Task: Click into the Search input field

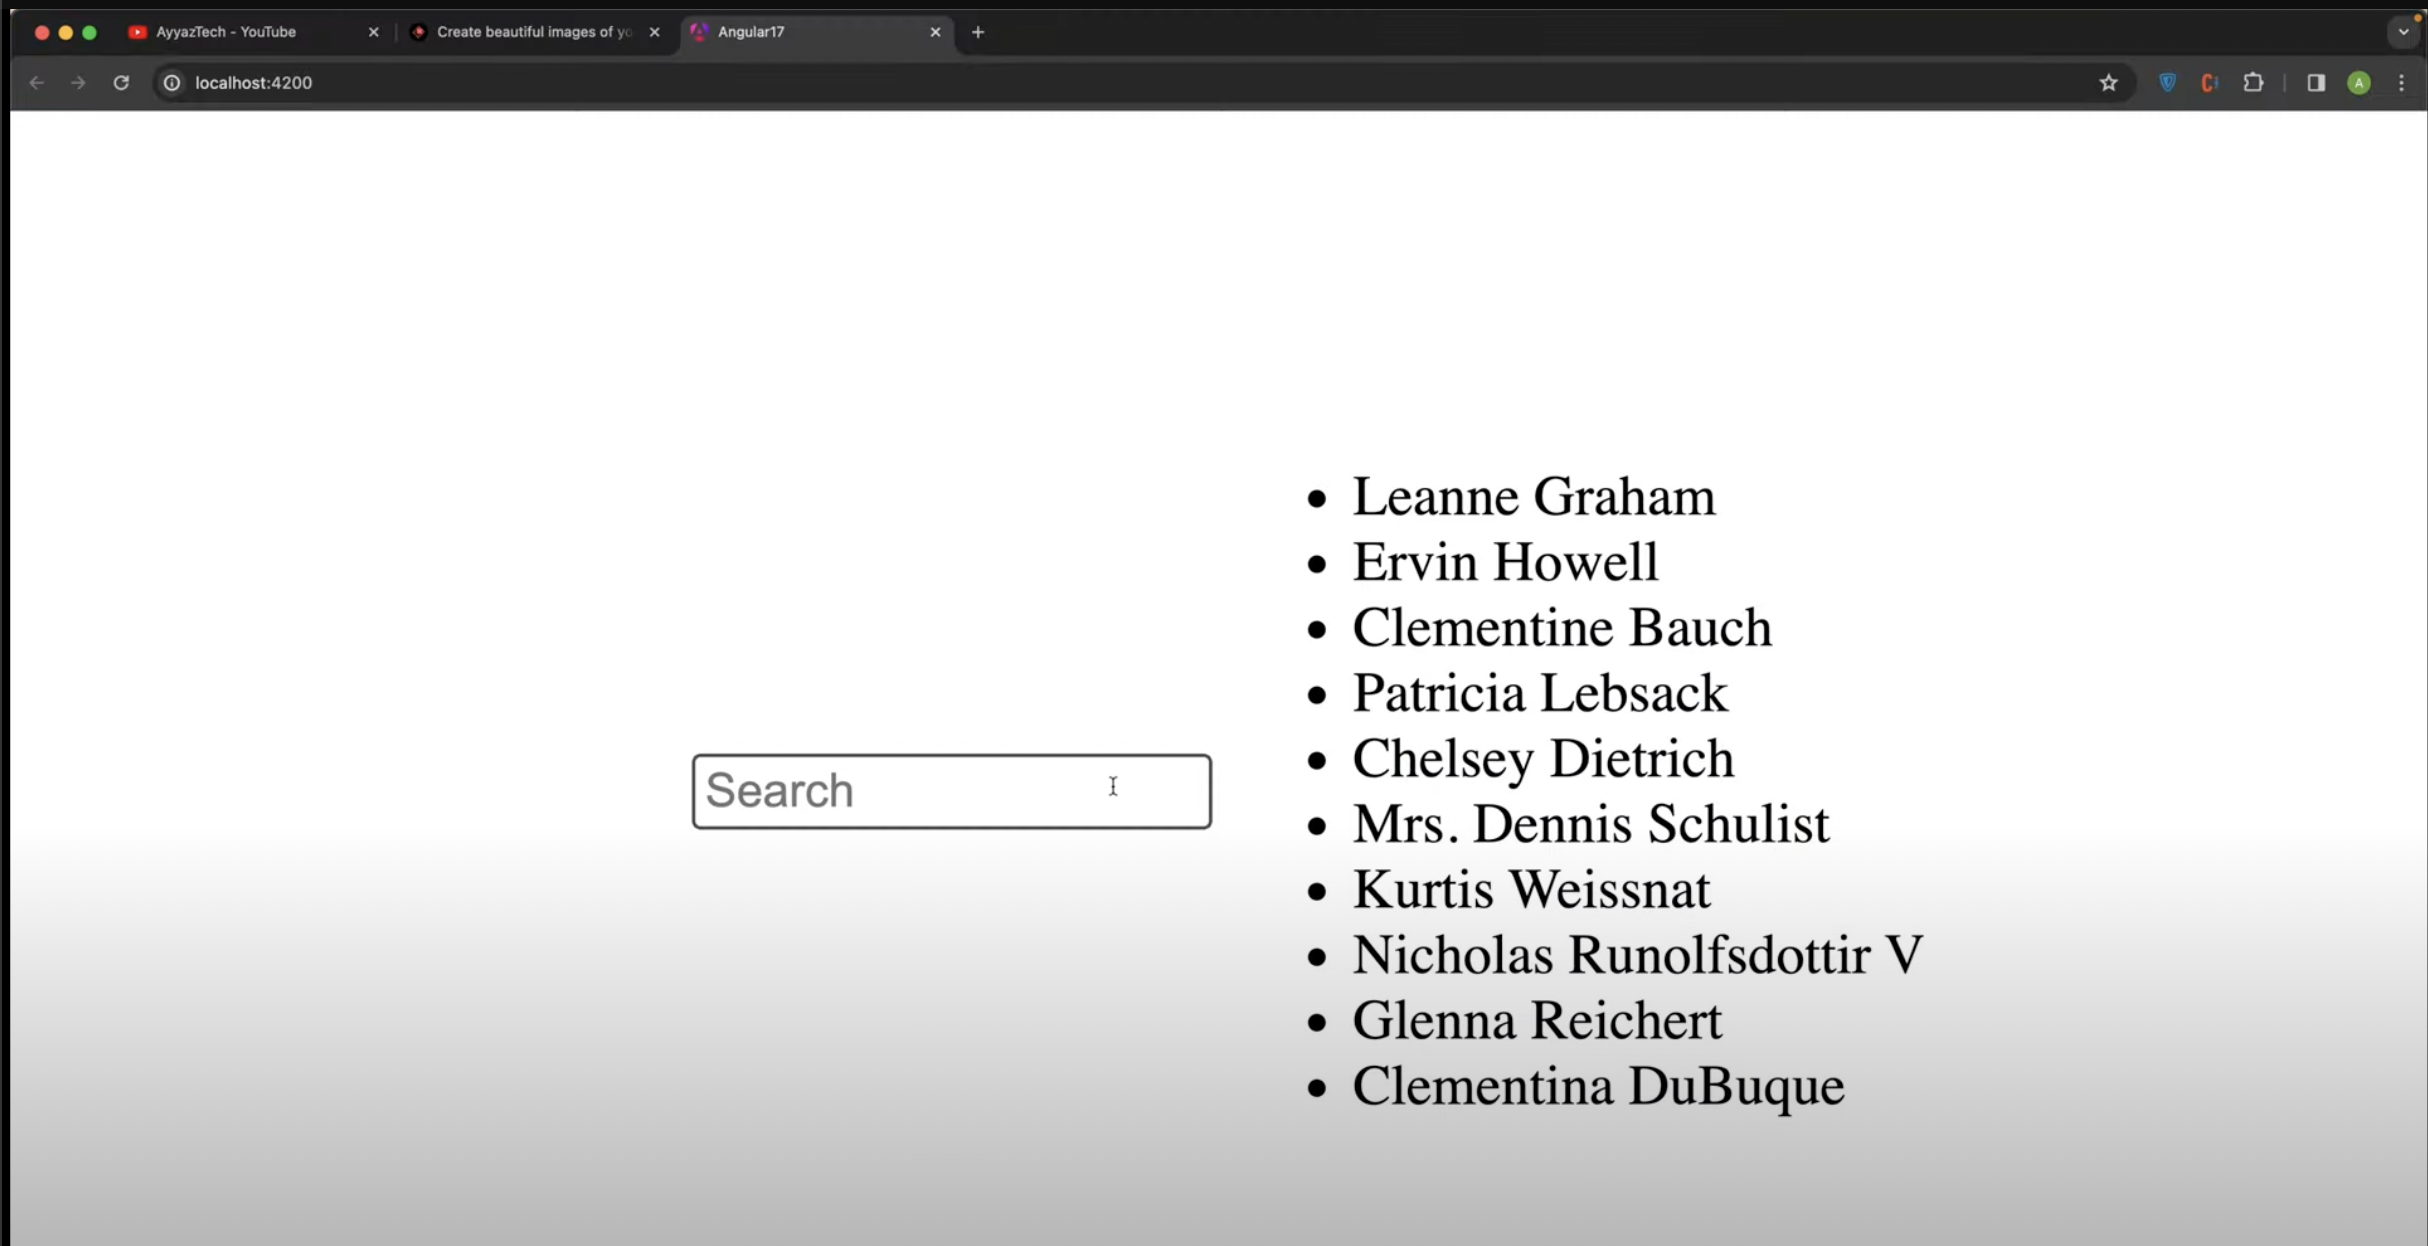Action: 950,791
